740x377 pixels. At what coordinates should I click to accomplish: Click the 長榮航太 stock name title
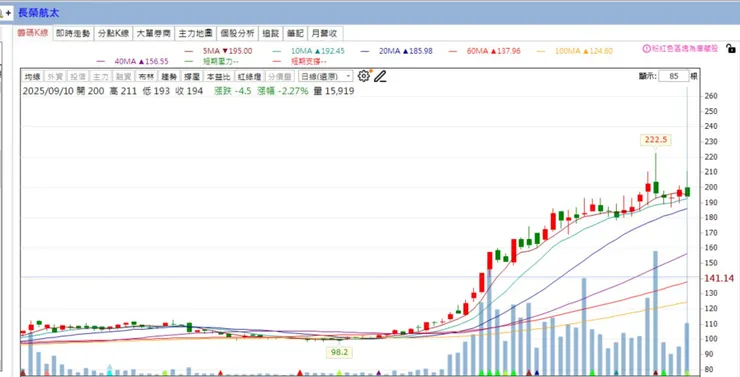[39, 13]
